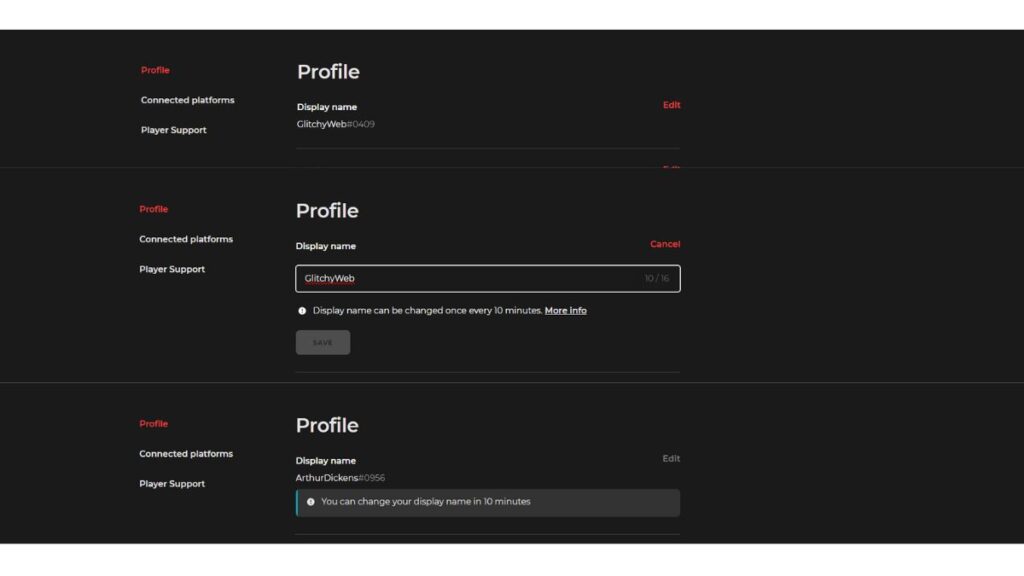
Task: Click the info icon in the 'You can change your display name' notice
Action: coord(311,502)
